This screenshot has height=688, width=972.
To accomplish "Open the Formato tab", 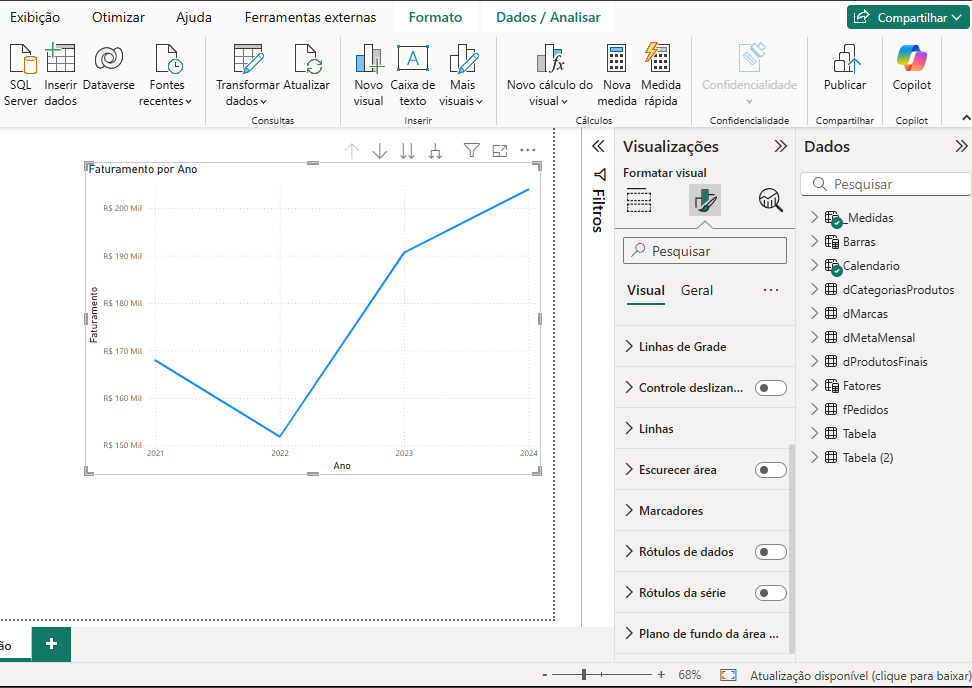I will tap(435, 17).
